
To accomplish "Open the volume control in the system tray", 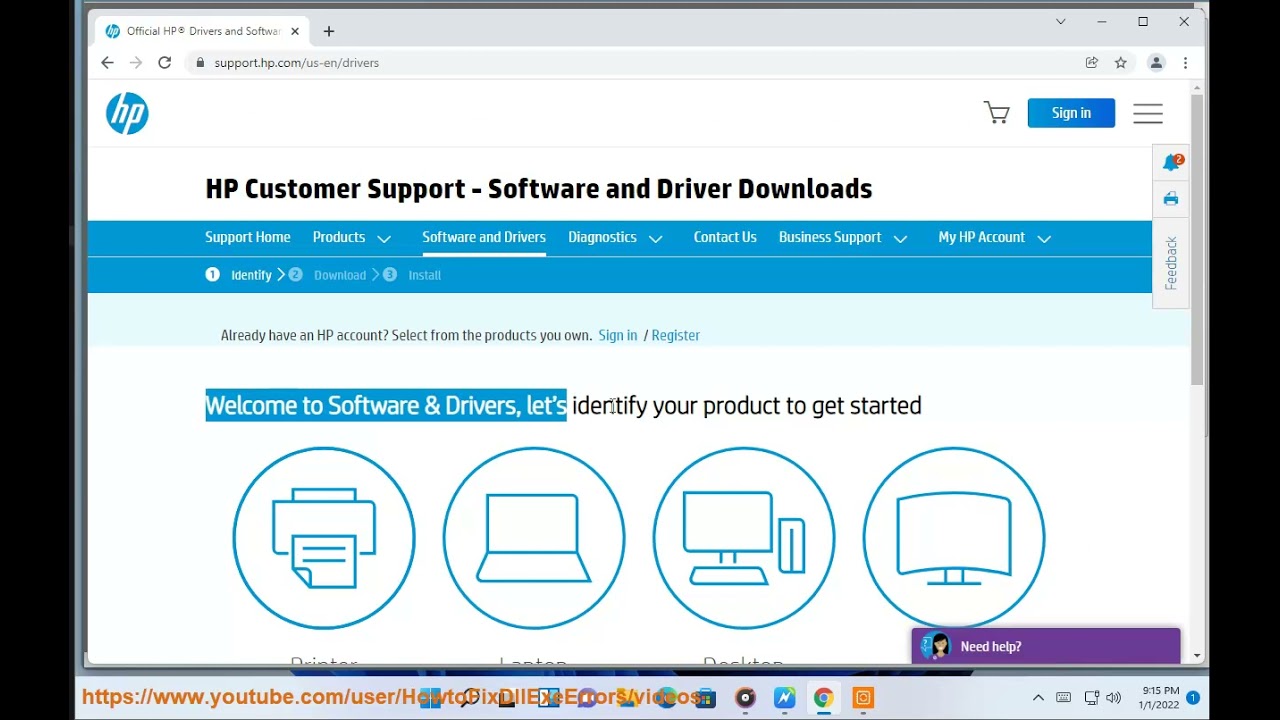I will [1114, 698].
